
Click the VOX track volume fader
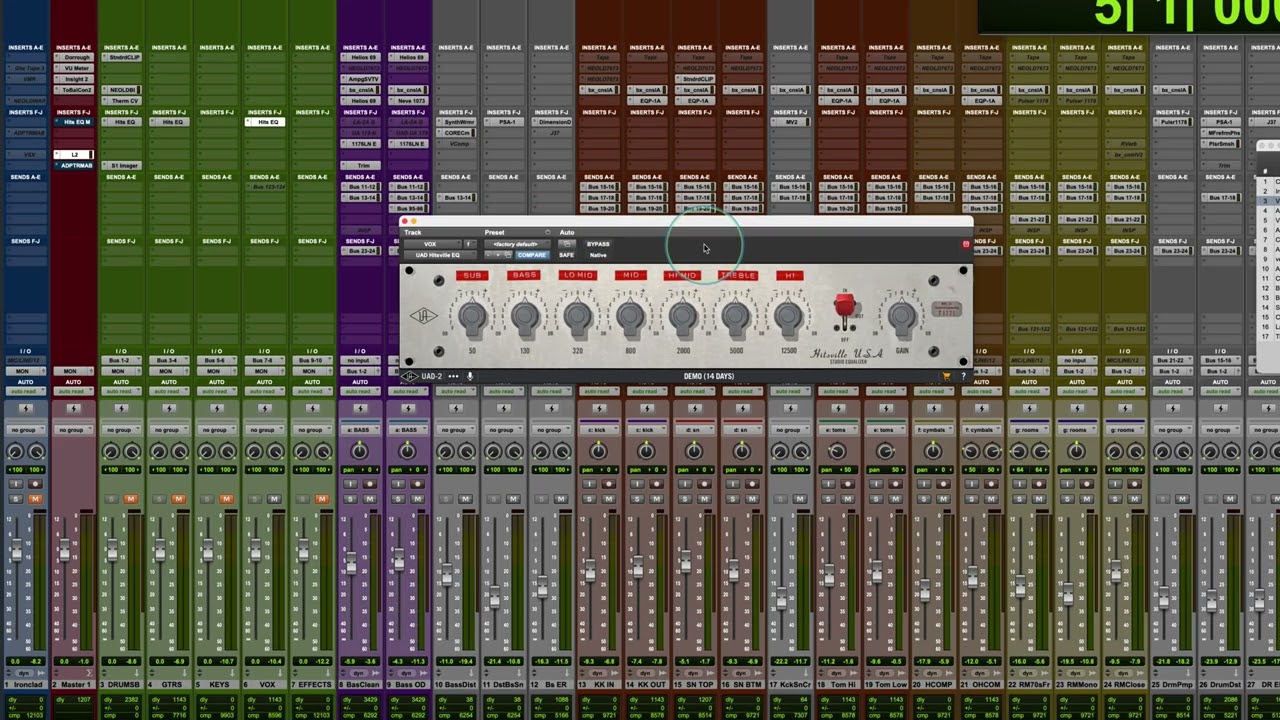click(255, 551)
